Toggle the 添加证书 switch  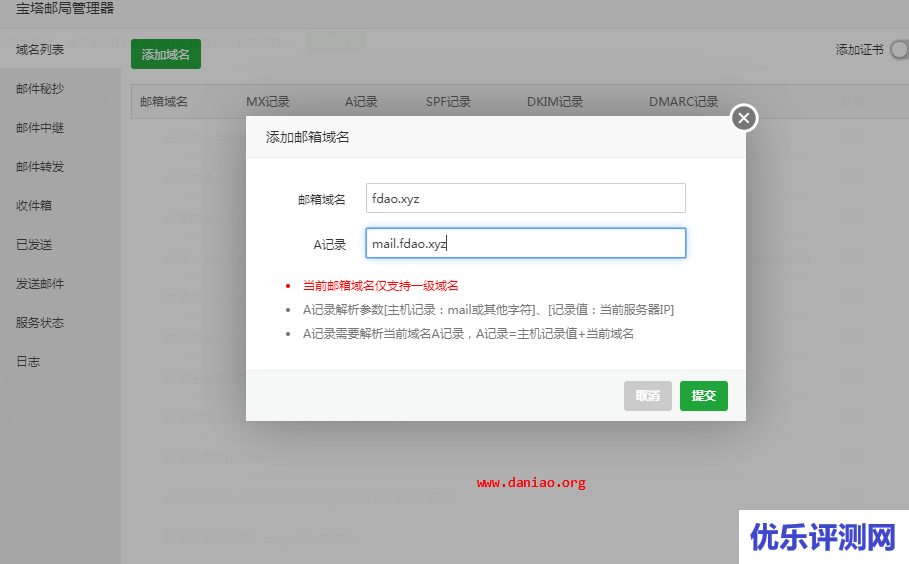pyautogui.click(x=900, y=50)
